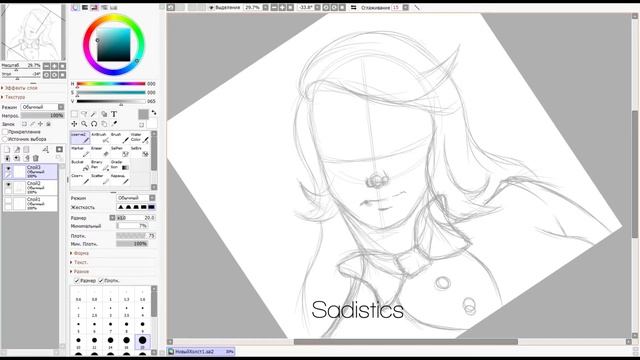640x360 pixels.
Task: Zoom in with navigator plus button
Action: click(54, 66)
